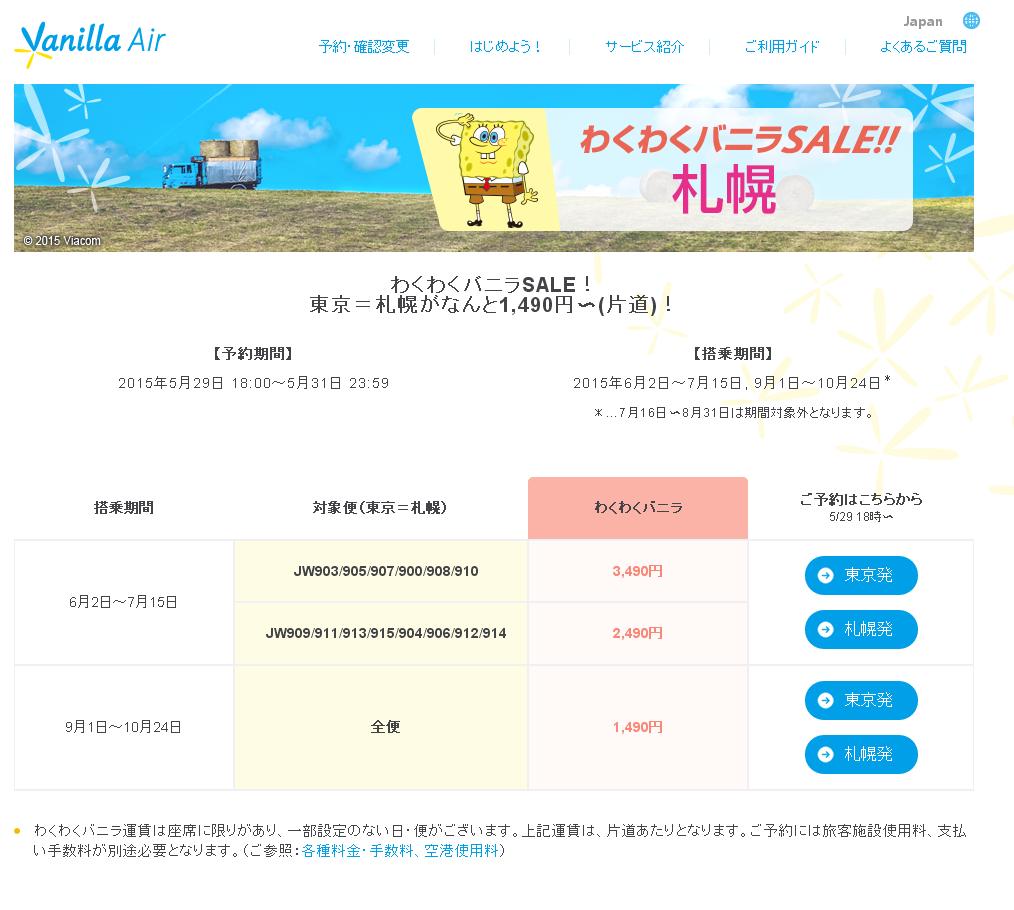The width and height of the screenshot is (1014, 910).
Task: Select headline 東京＝札幌がなんと1,490円〜(片道)！
Action: point(491,305)
